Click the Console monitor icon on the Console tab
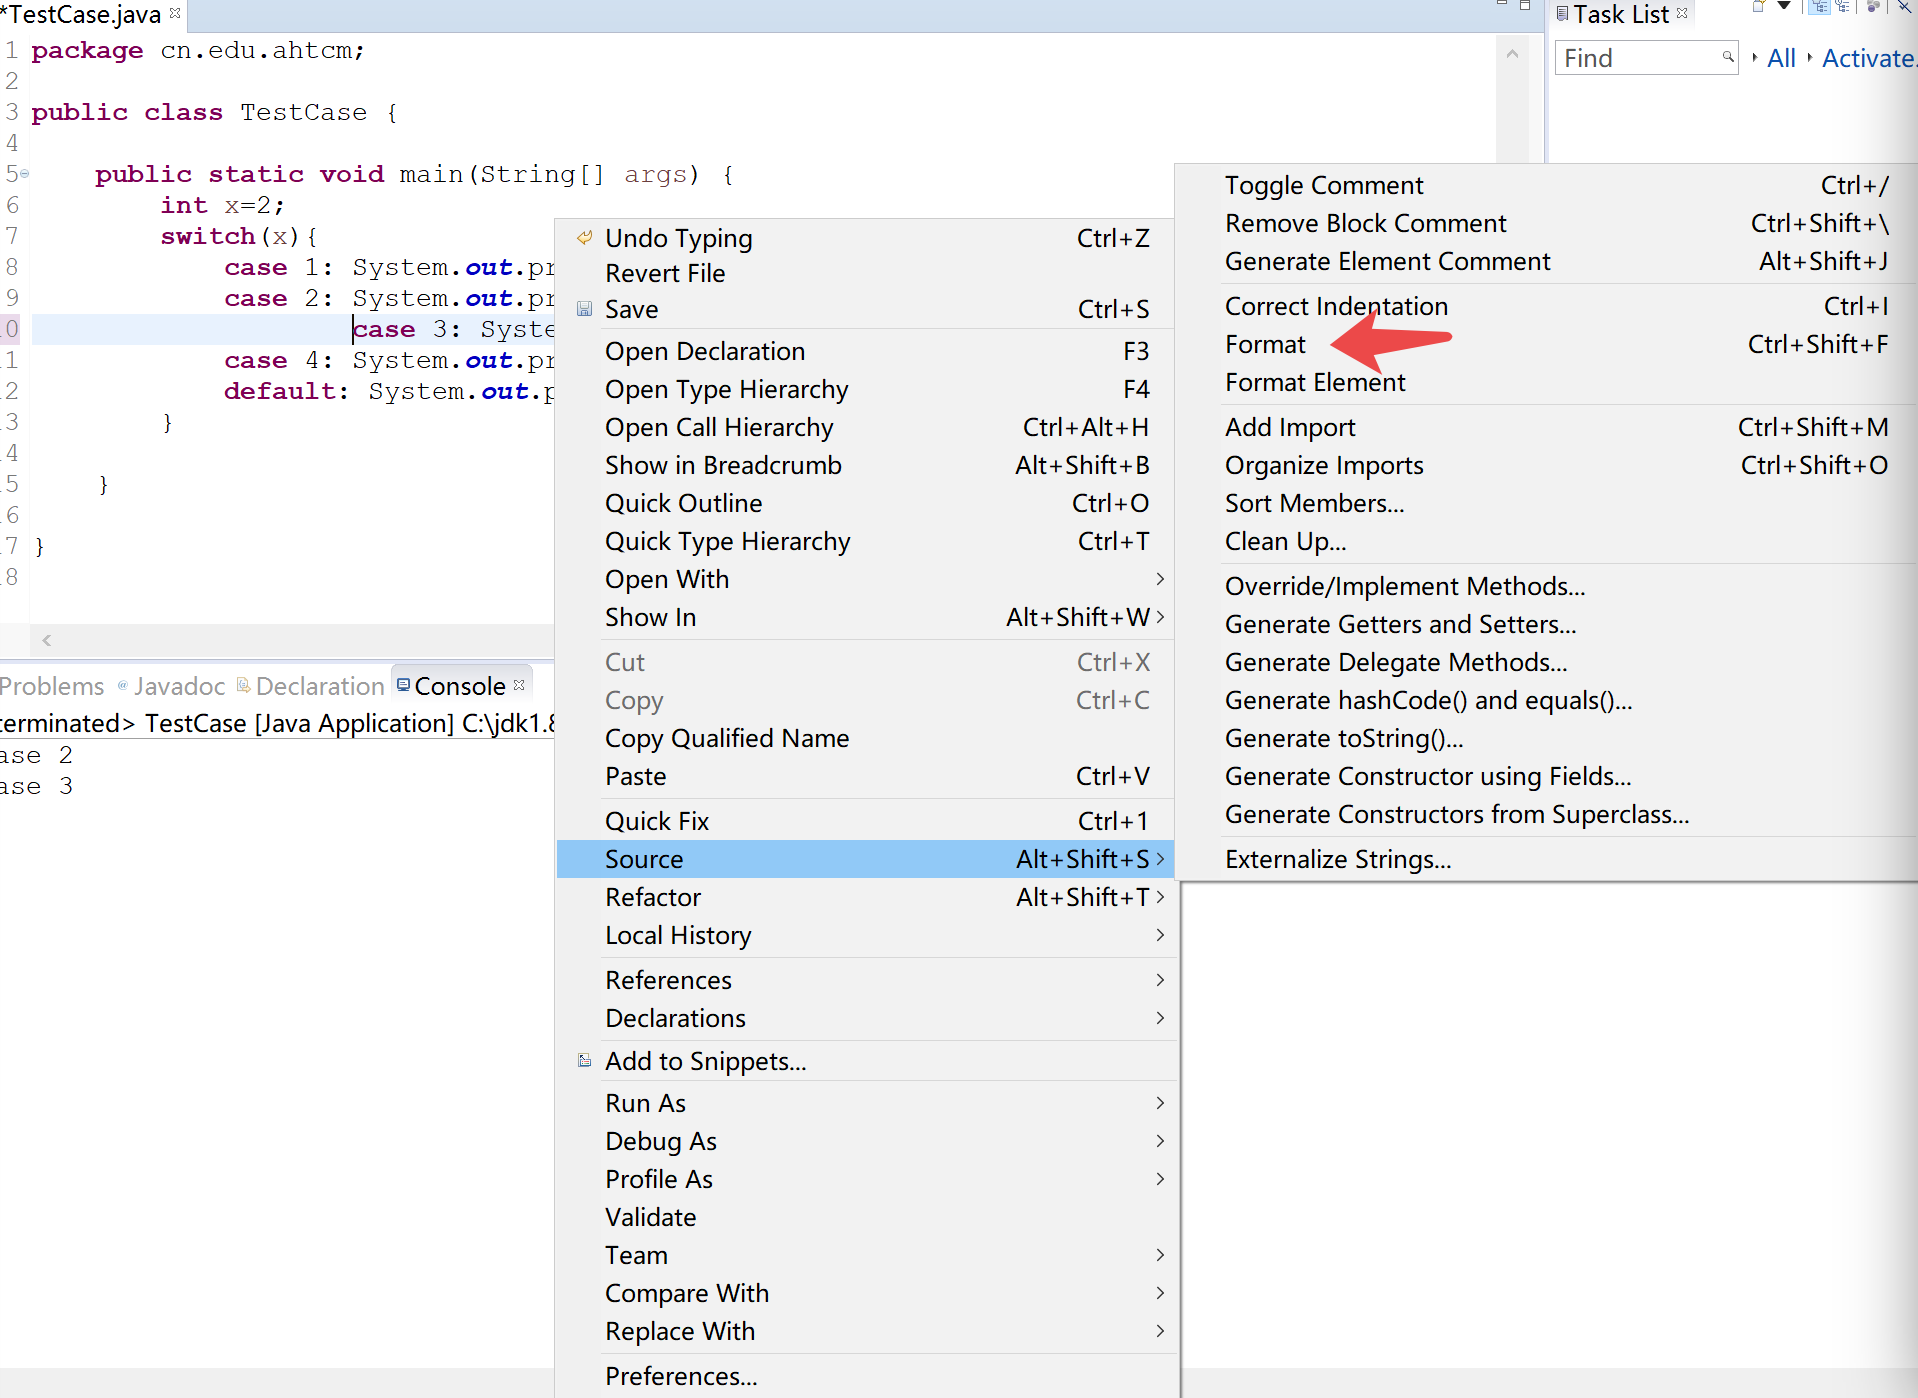Screen dimensions: 1918x1398 click(403, 685)
